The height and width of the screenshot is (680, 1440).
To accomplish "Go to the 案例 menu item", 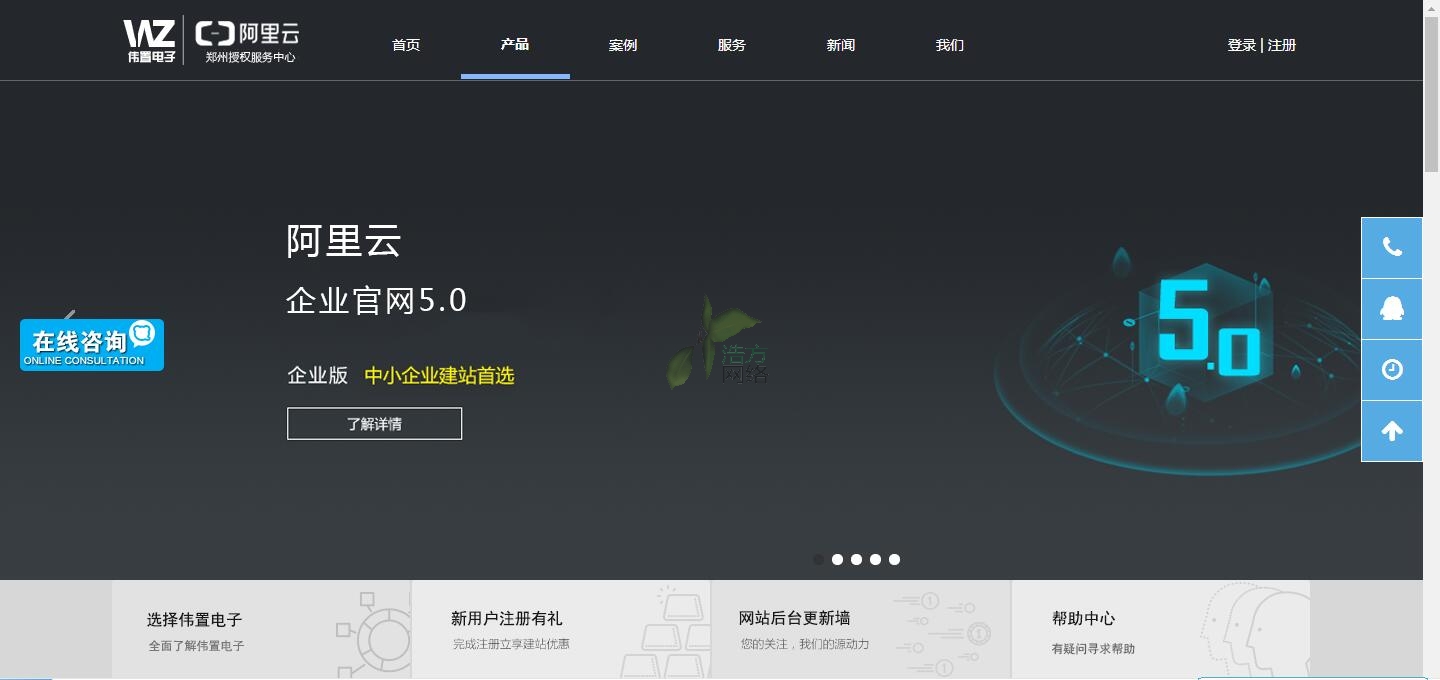I will (623, 45).
